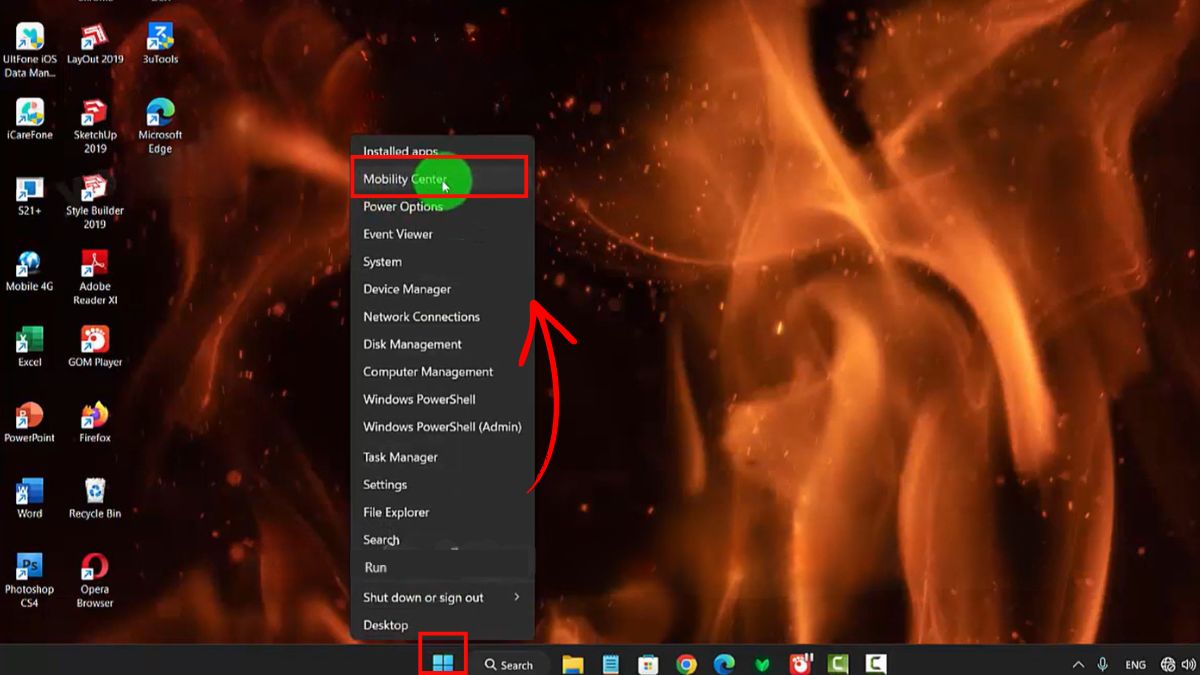Expand the Shut down or sign out submenu

coord(442,597)
